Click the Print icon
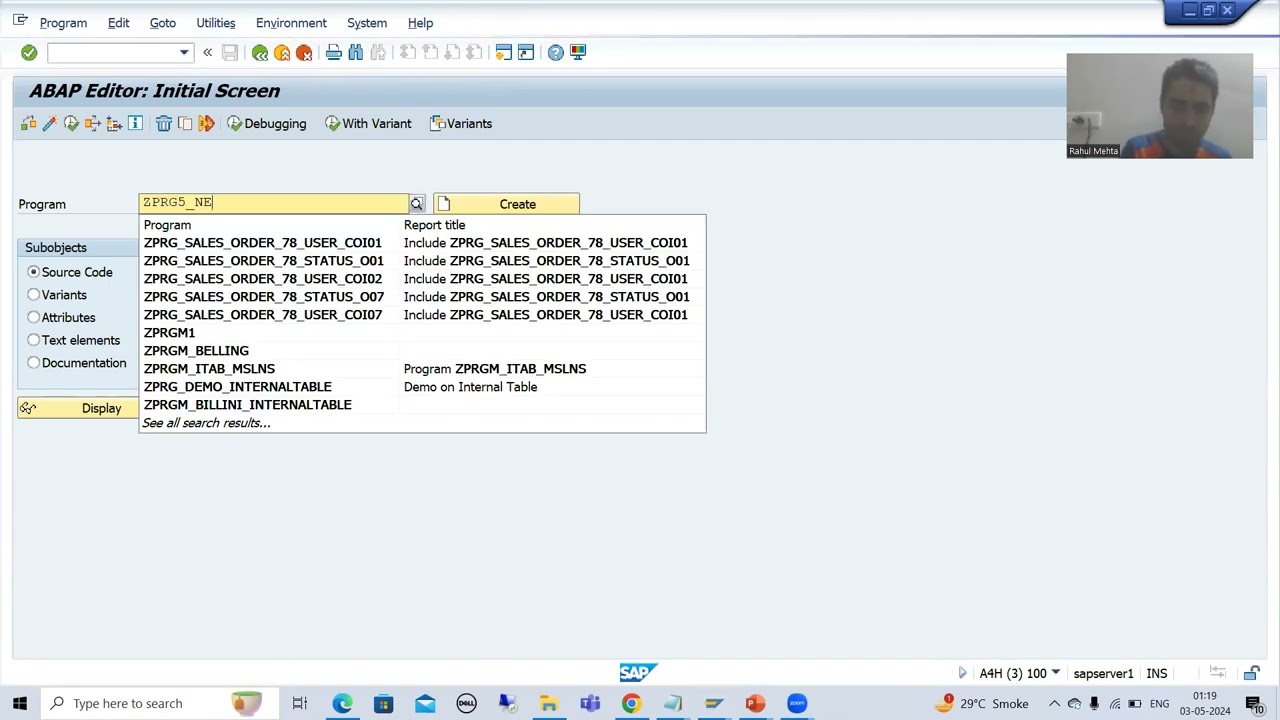This screenshot has height=720, width=1280. 334,52
